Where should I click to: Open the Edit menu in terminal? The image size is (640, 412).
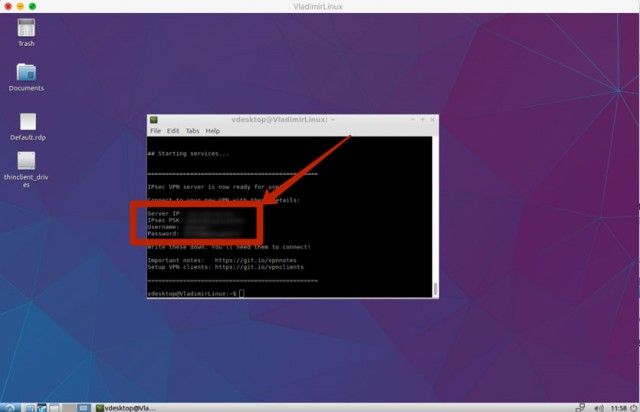(x=173, y=131)
